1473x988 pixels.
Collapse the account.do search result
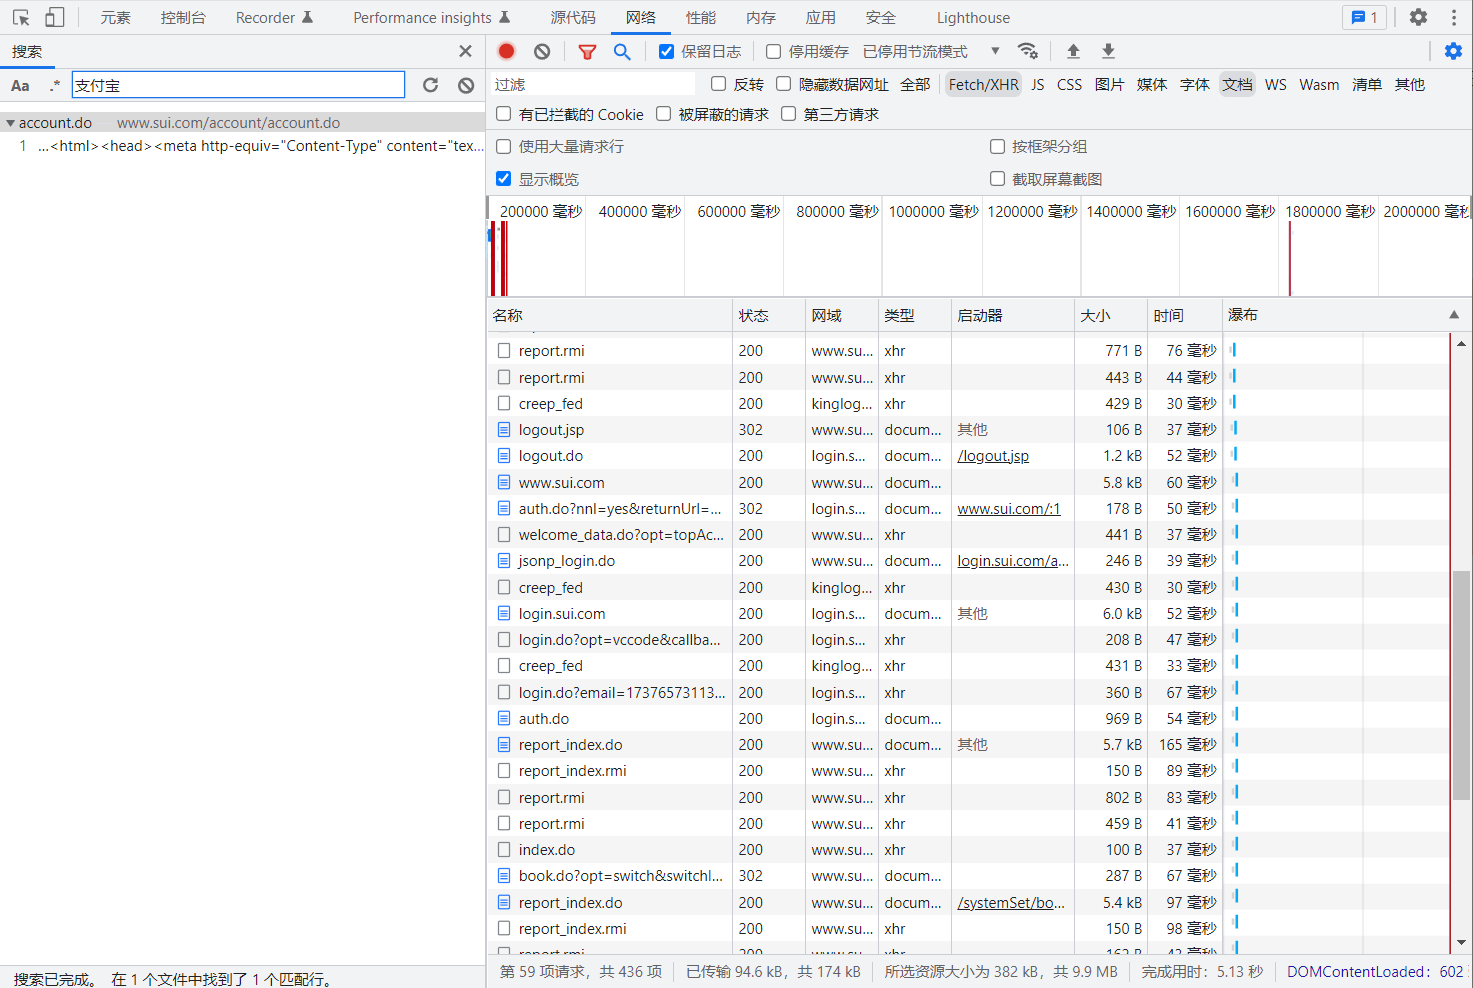point(10,123)
